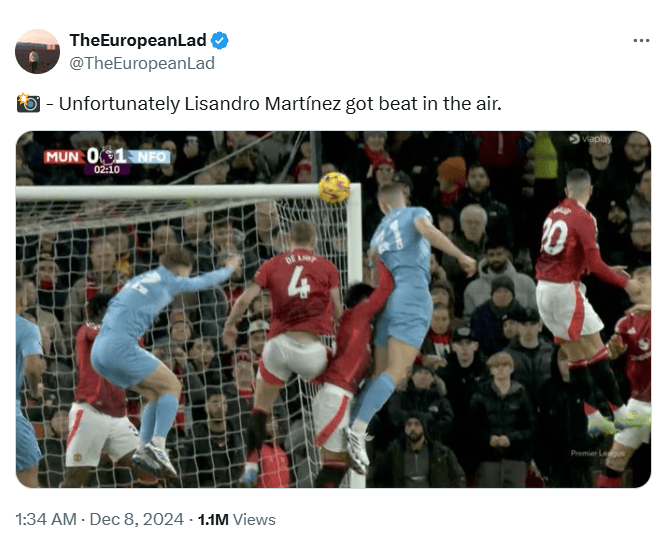Click the Viaplay watermark logo
This screenshot has width=665, height=535.
(590, 139)
